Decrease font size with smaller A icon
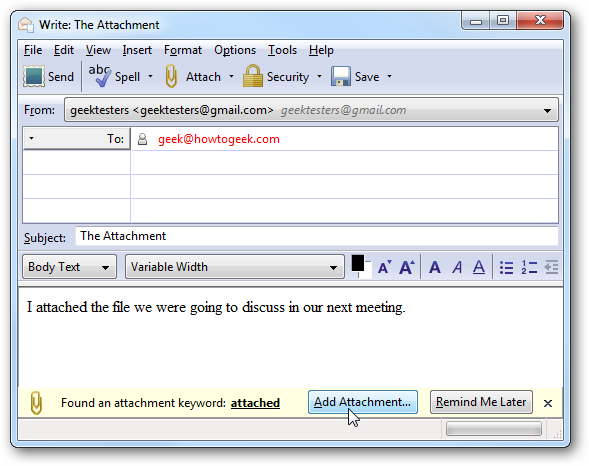The image size is (589, 466). [x=385, y=267]
